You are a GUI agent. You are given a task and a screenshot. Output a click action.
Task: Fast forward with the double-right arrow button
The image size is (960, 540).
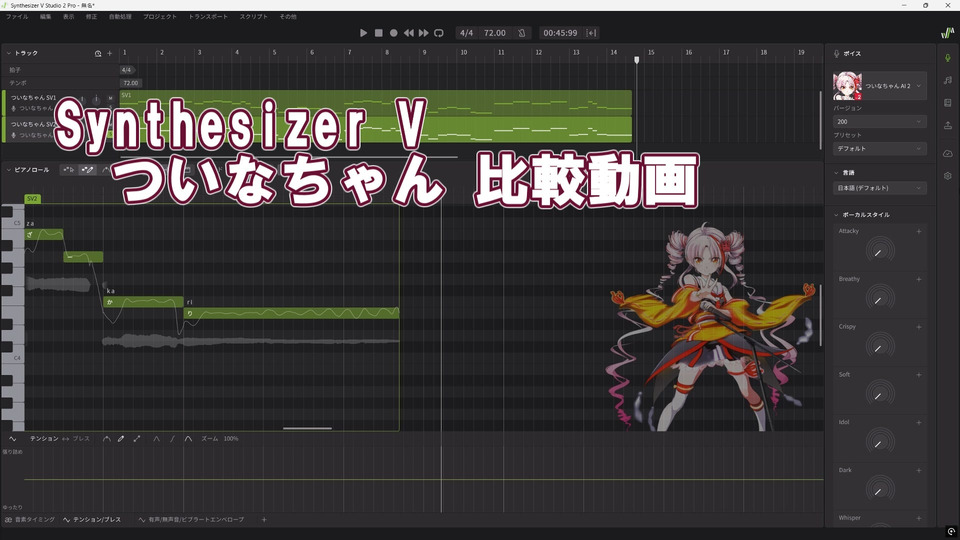[x=424, y=33]
